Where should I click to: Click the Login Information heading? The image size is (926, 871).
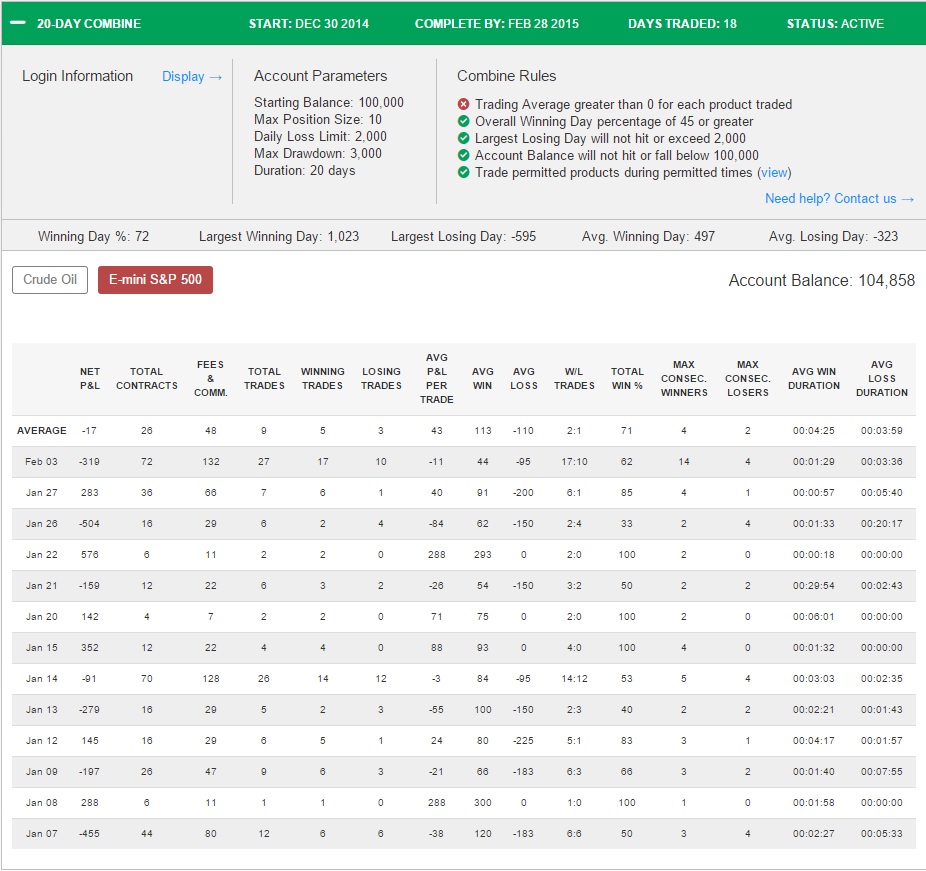click(77, 76)
